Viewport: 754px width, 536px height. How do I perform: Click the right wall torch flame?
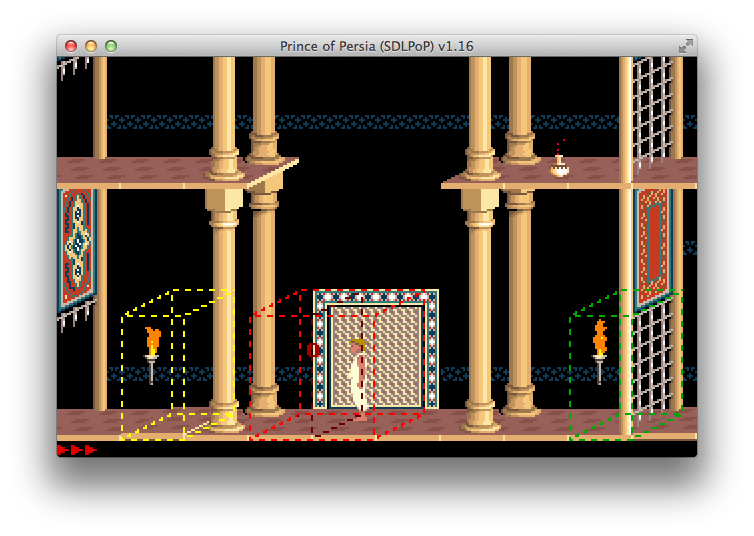(x=600, y=337)
